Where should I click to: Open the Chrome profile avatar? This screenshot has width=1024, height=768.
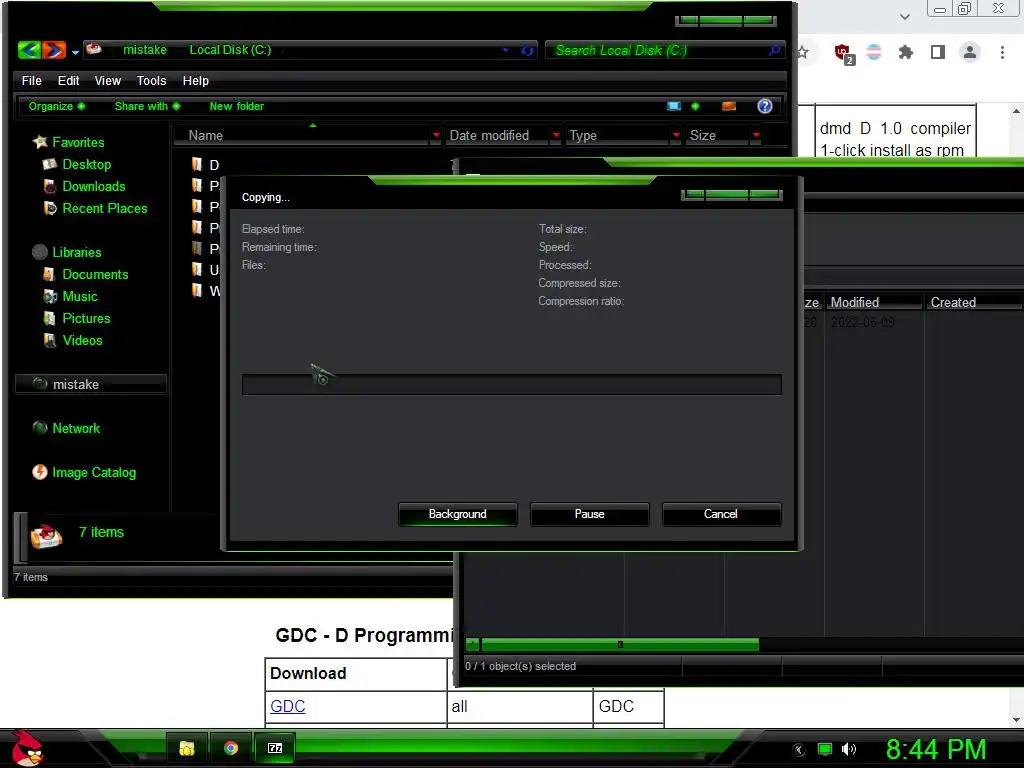point(970,52)
